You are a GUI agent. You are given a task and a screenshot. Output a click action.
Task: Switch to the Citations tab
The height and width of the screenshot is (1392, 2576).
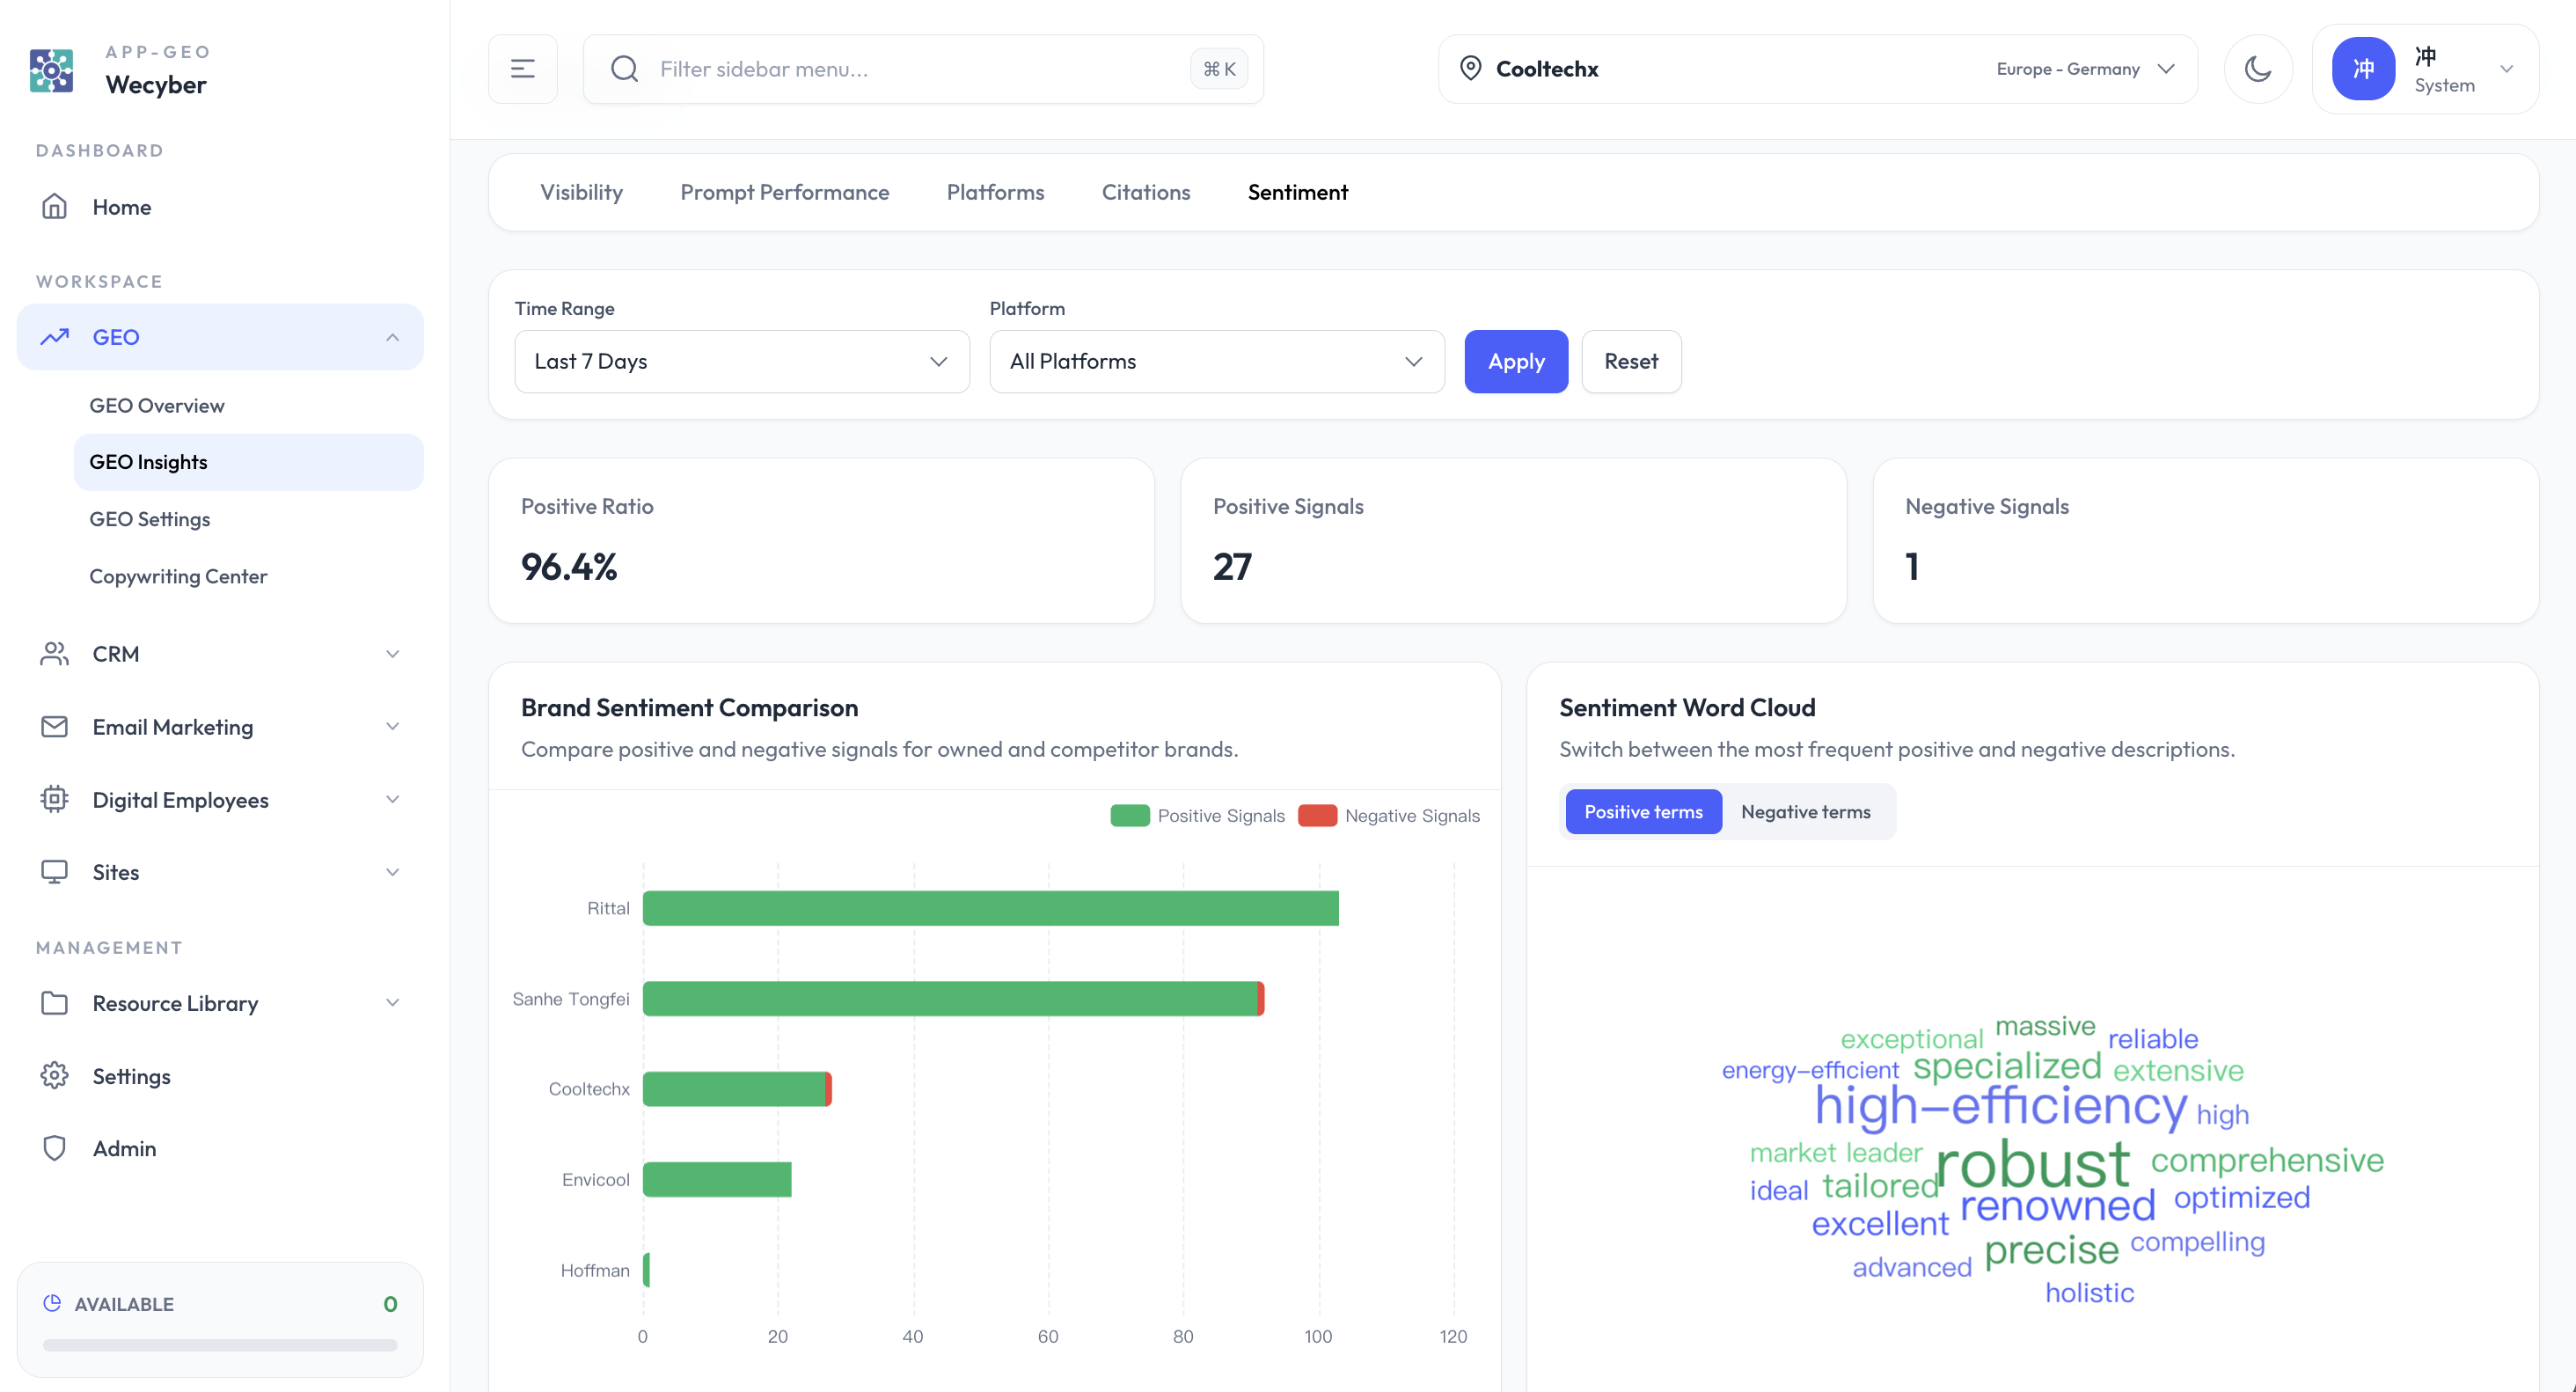(x=1146, y=192)
